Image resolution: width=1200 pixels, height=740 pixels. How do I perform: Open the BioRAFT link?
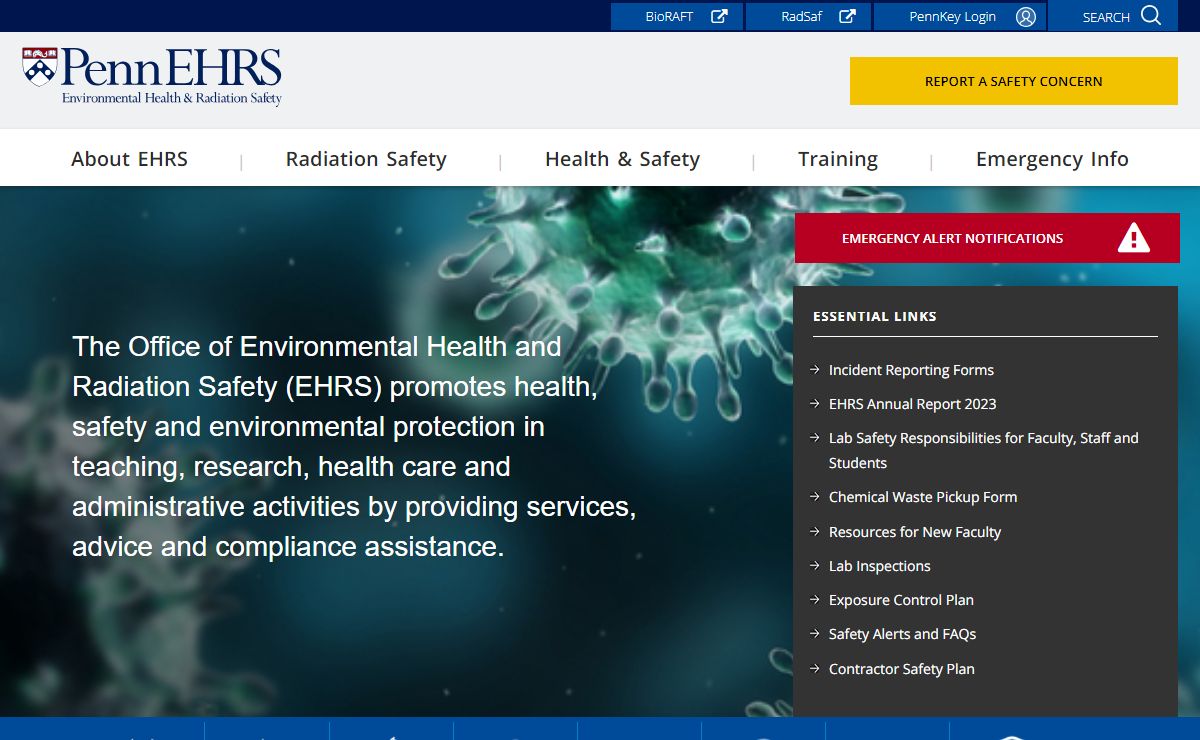(x=677, y=16)
